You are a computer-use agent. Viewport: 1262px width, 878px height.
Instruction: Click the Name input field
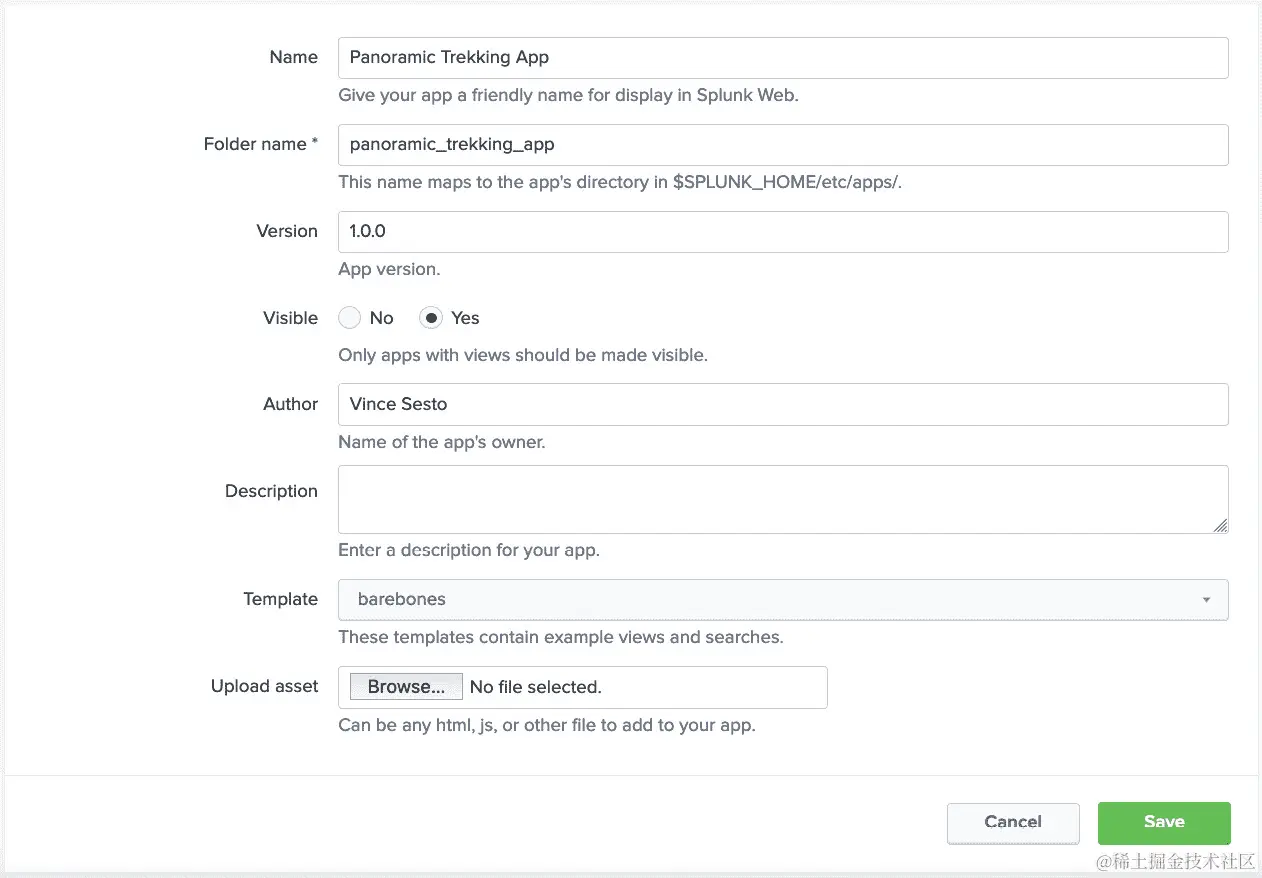tap(783, 57)
